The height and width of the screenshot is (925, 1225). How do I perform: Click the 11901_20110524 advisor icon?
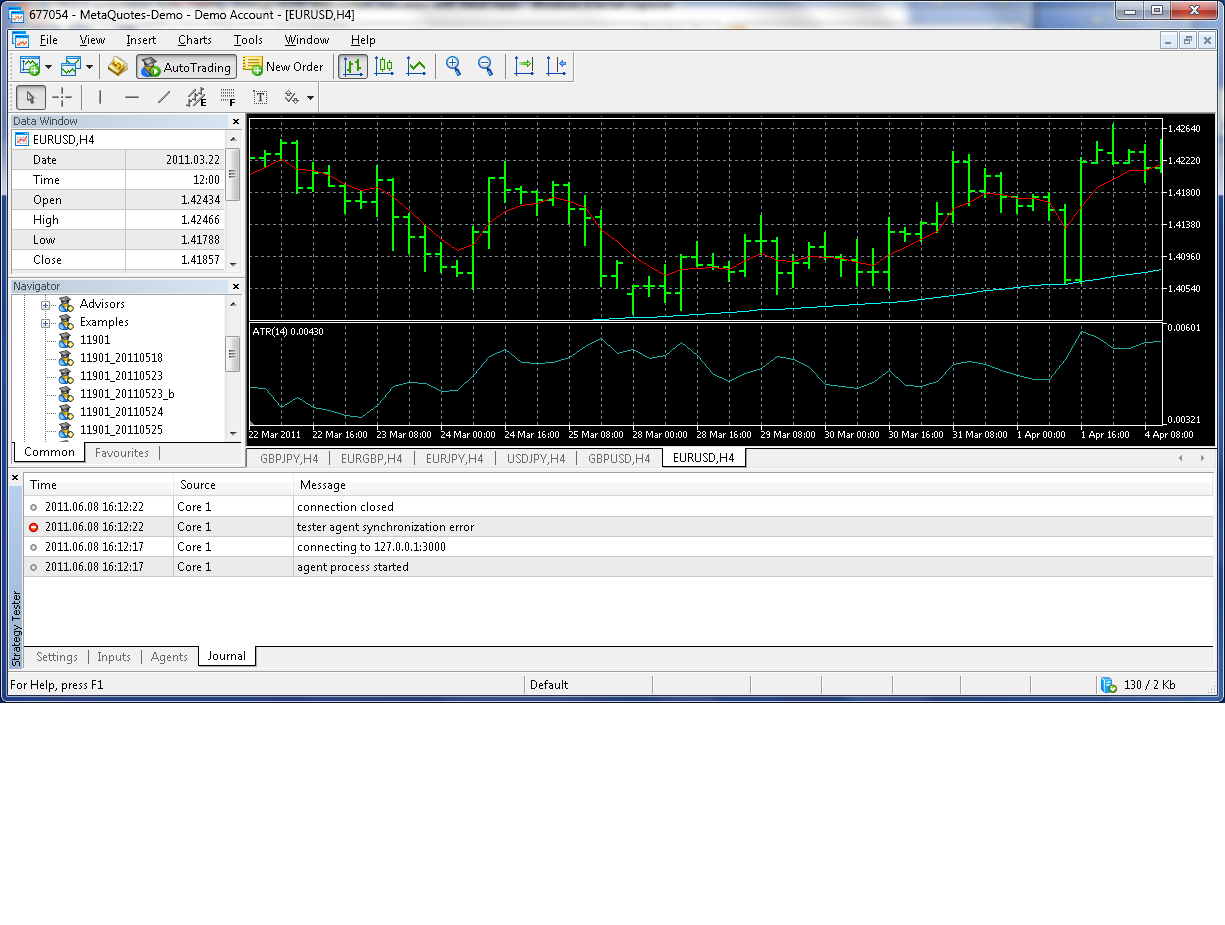(x=66, y=412)
